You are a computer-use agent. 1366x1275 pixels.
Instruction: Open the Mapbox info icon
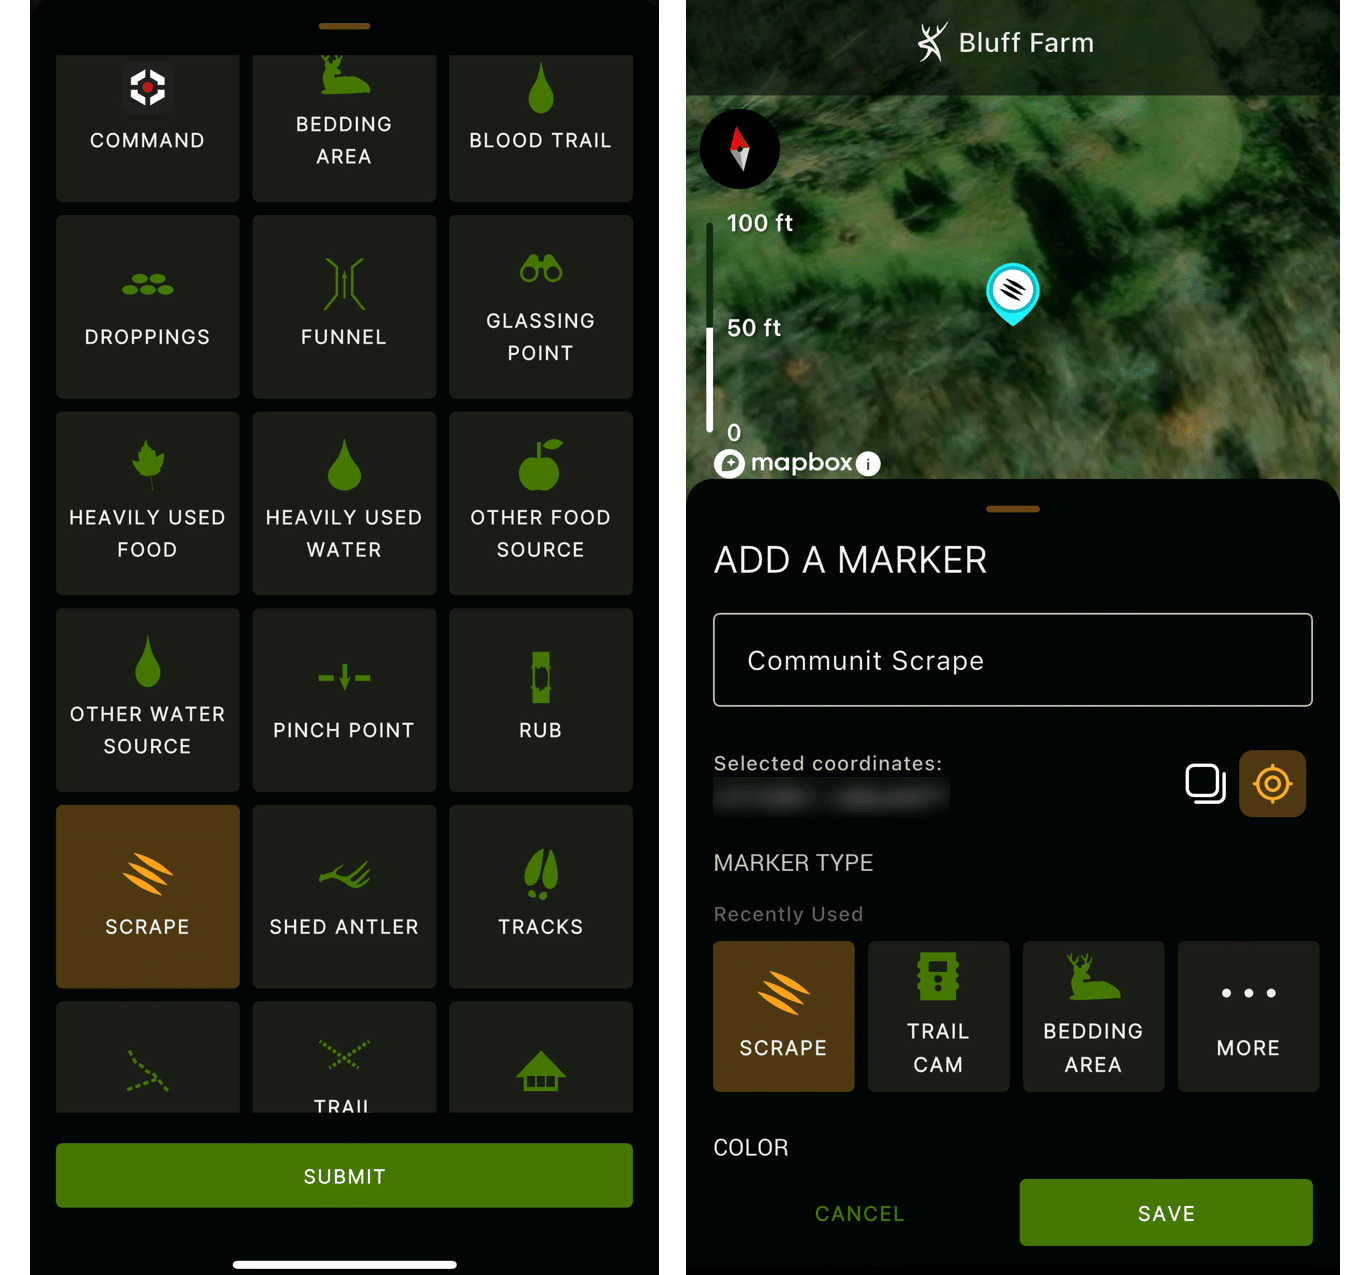point(868,464)
